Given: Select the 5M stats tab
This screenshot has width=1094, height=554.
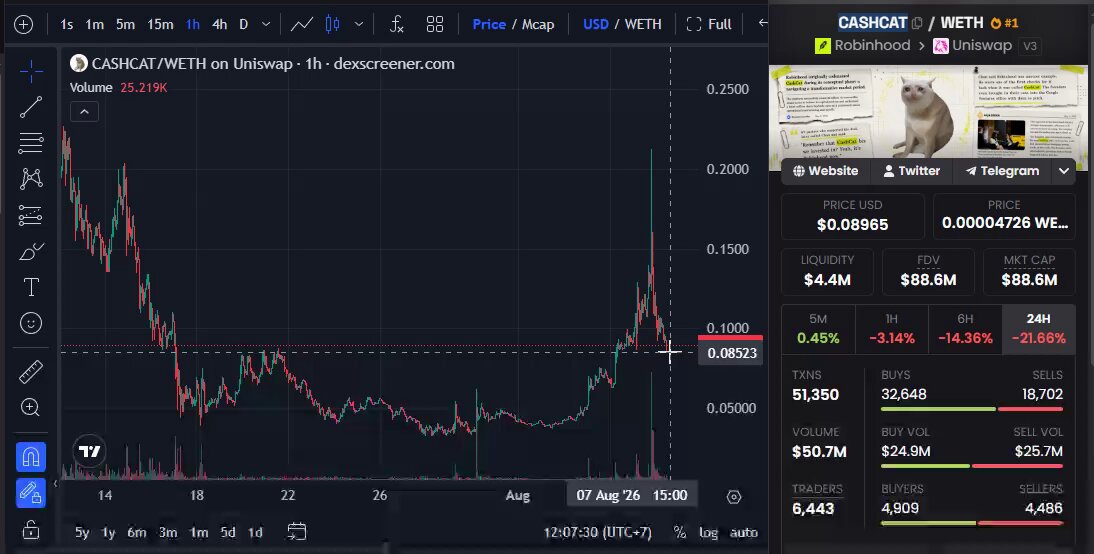Looking at the screenshot, I should click(818, 329).
